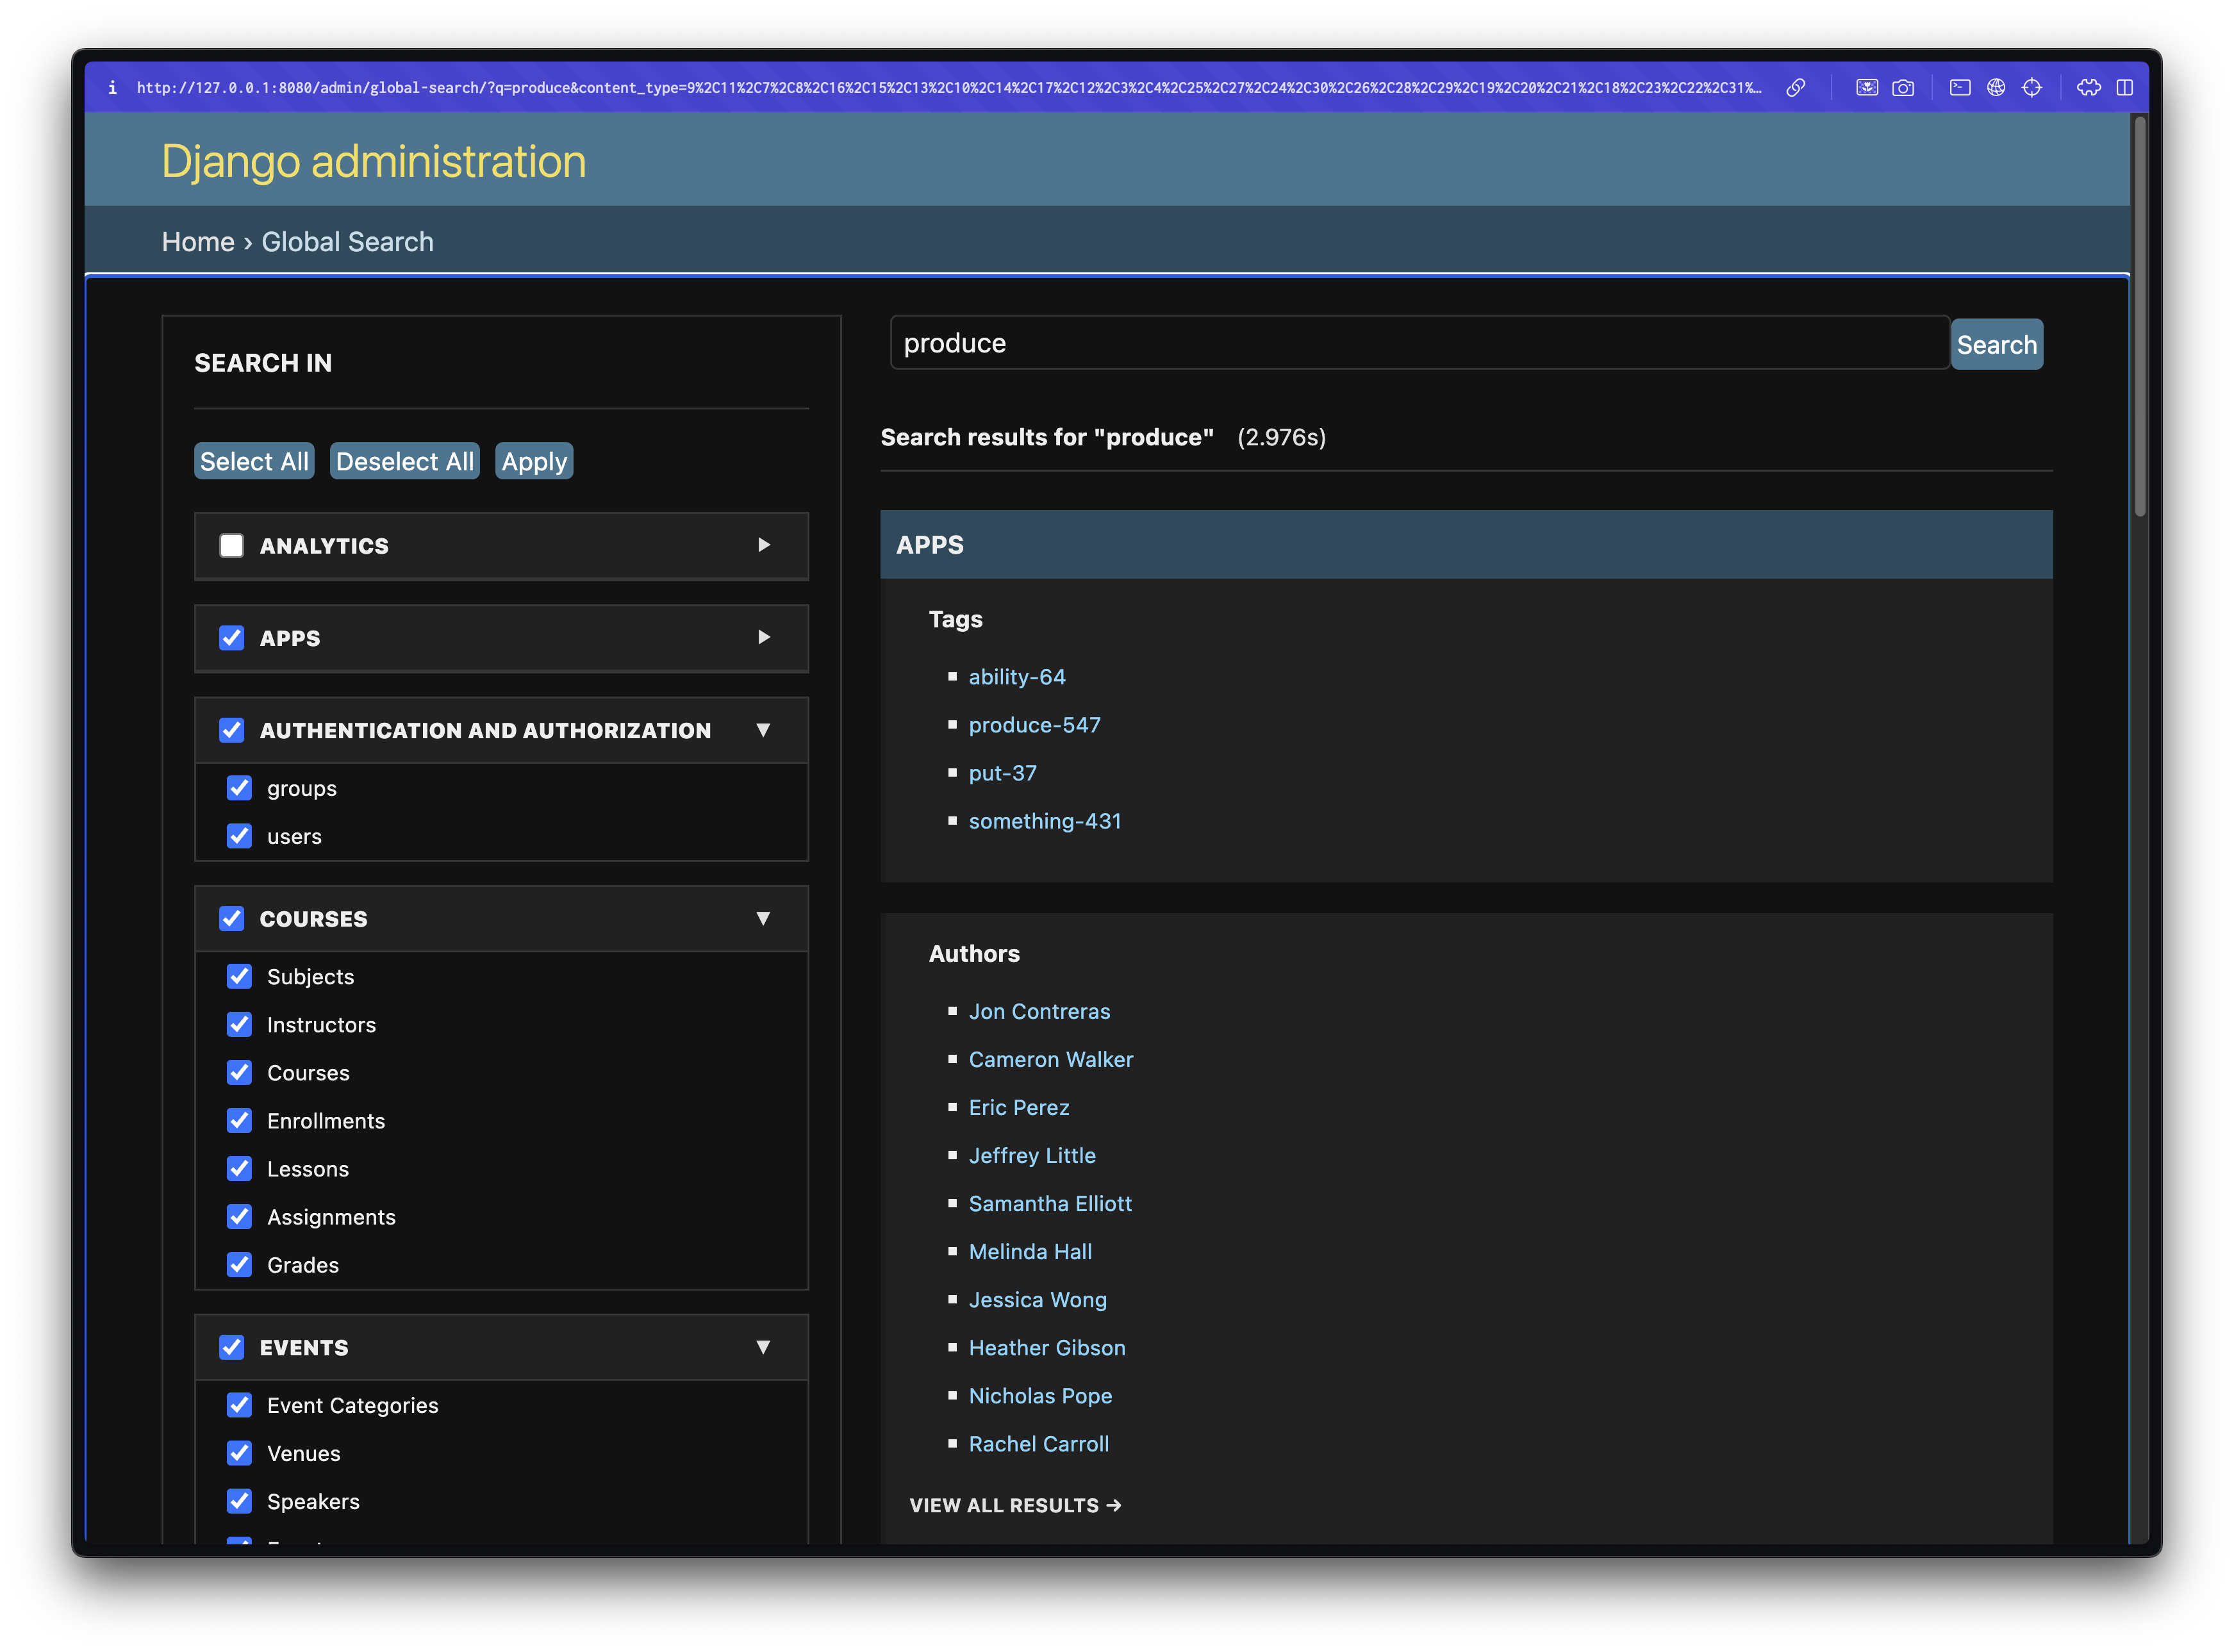Click the "Tags" results heading
The width and height of the screenshot is (2234, 1652).
pyautogui.click(x=956, y=619)
